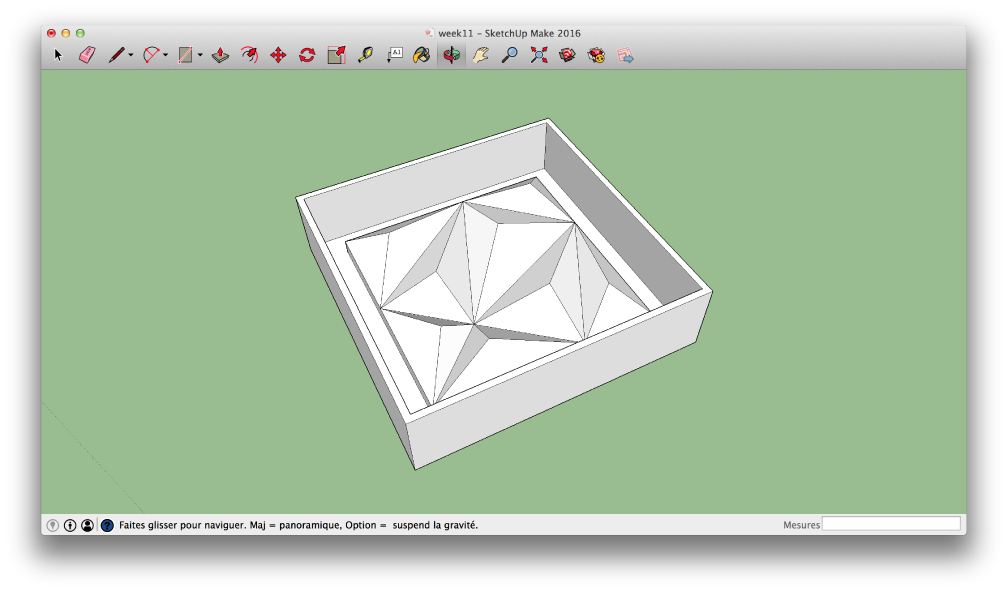This screenshot has height=592, width=1008.
Task: Expand the Arc tool dropdown arrow
Action: 165,55
